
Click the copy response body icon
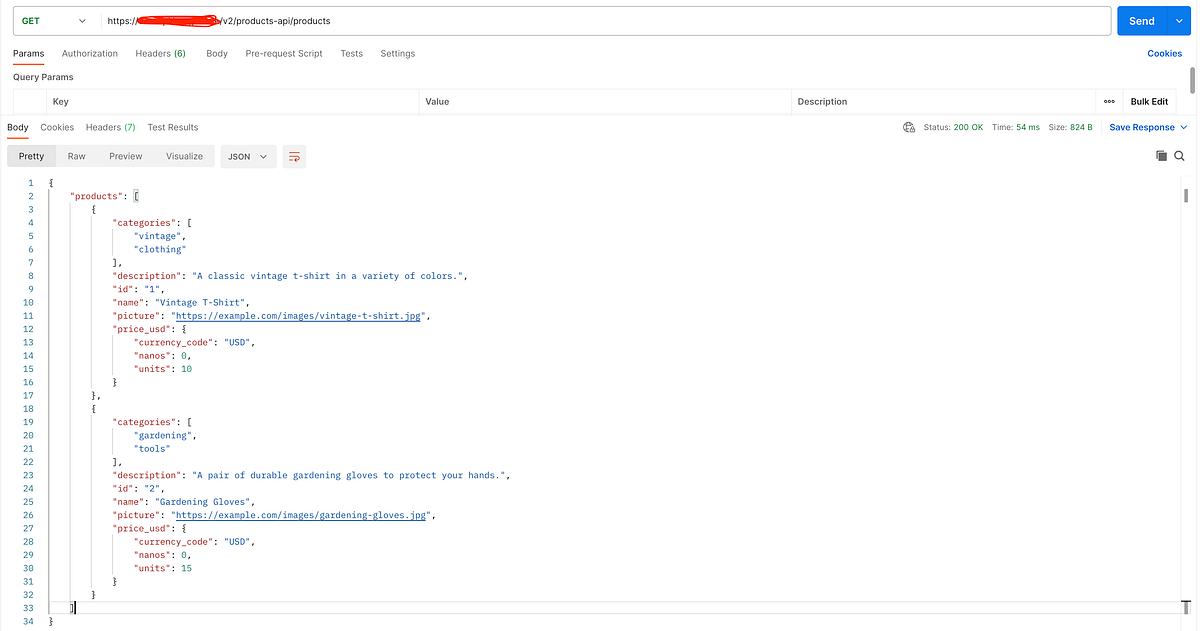(1161, 156)
